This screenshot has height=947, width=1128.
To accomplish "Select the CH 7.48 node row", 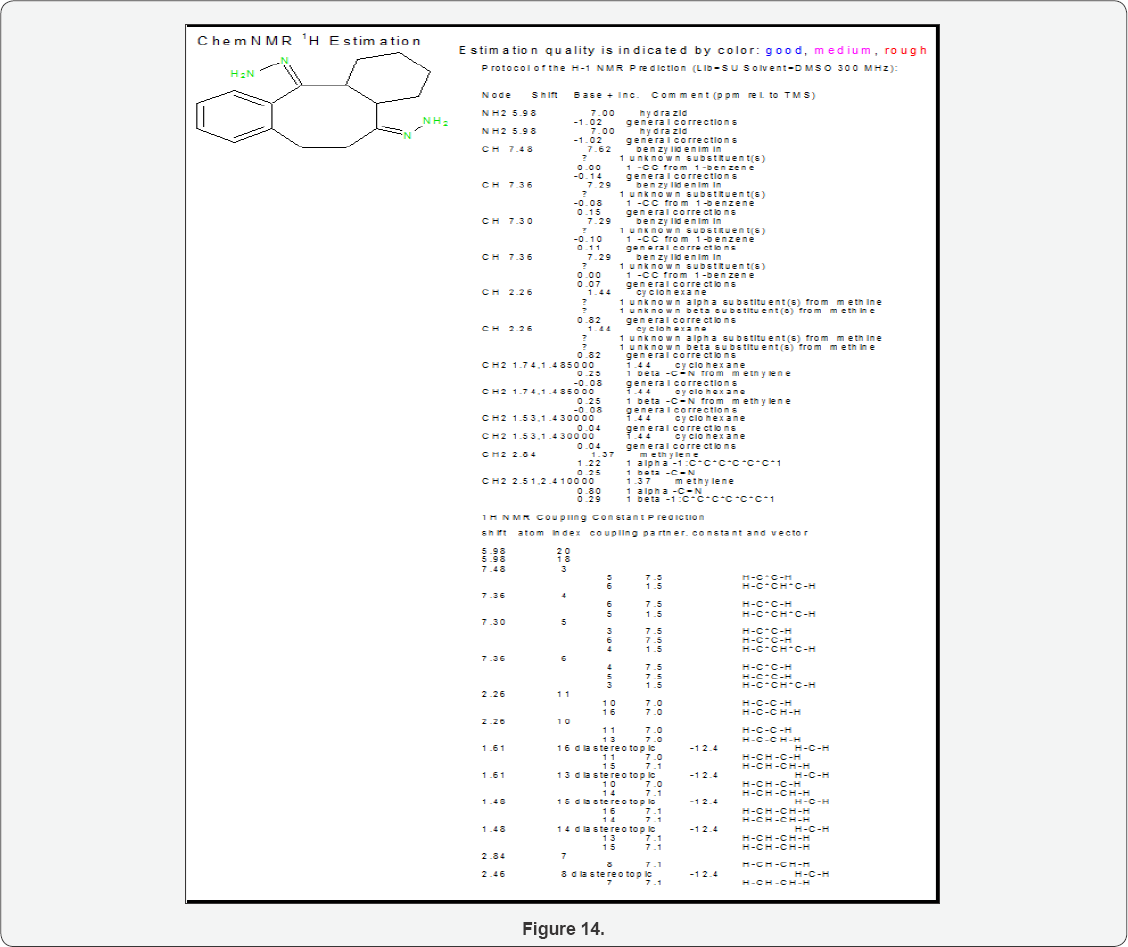I will [507, 149].
